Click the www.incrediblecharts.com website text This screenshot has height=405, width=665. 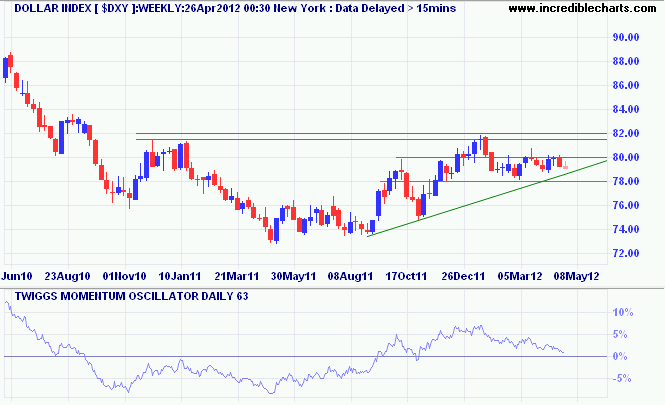(582, 8)
